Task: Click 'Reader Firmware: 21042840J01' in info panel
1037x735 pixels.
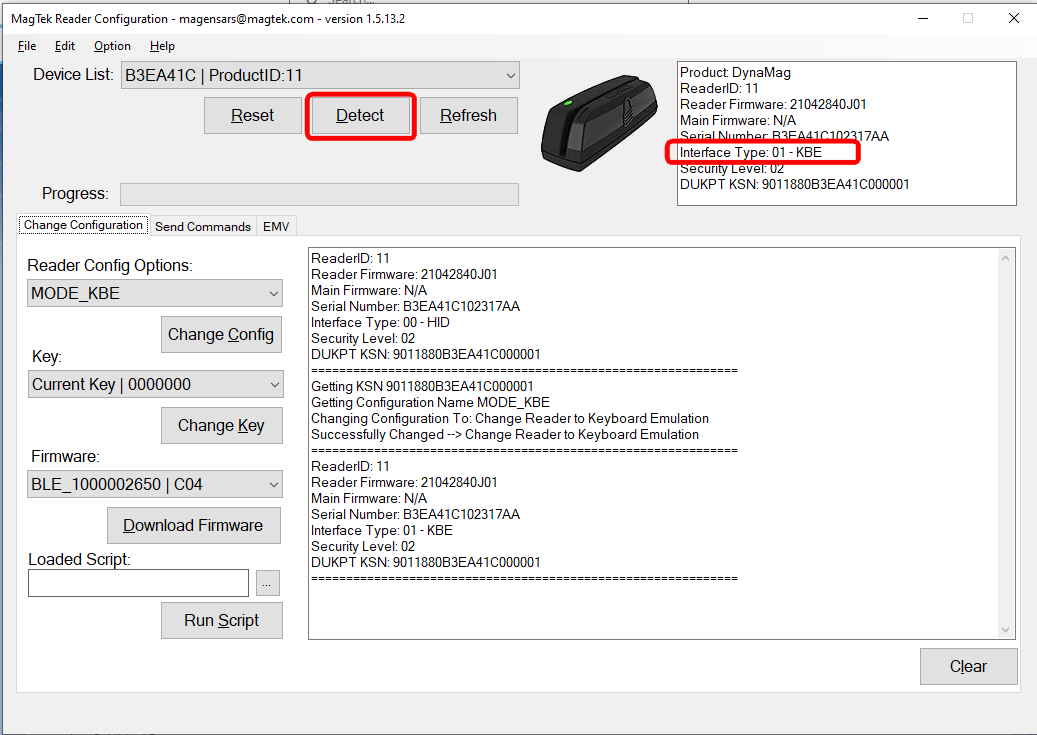Action: 773,105
